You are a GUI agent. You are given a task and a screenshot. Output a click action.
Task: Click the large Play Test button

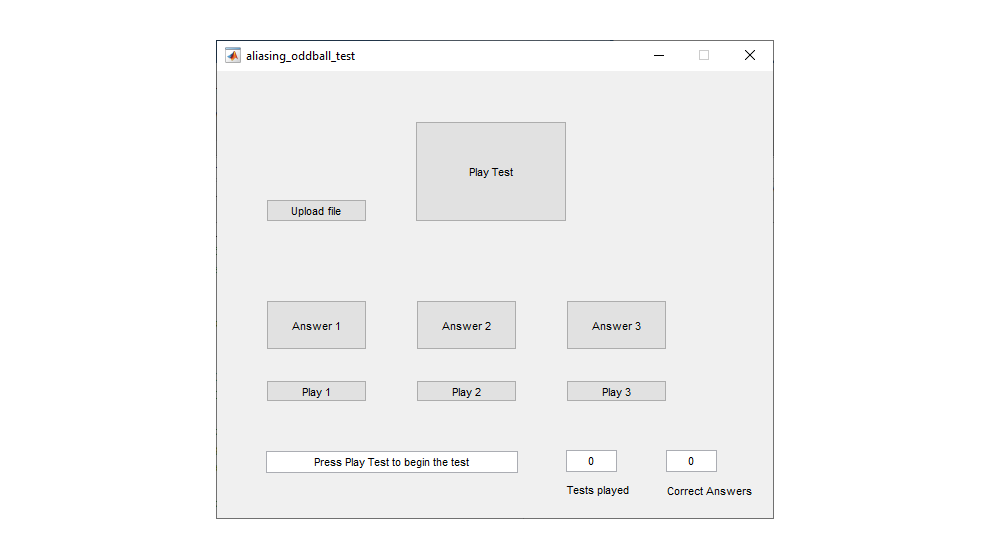491,172
